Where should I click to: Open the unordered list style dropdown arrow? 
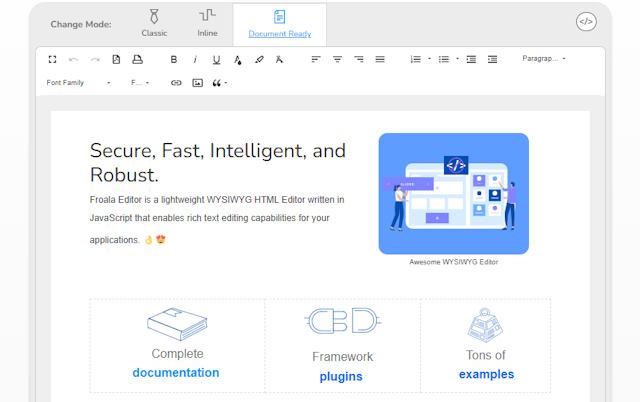[457, 59]
